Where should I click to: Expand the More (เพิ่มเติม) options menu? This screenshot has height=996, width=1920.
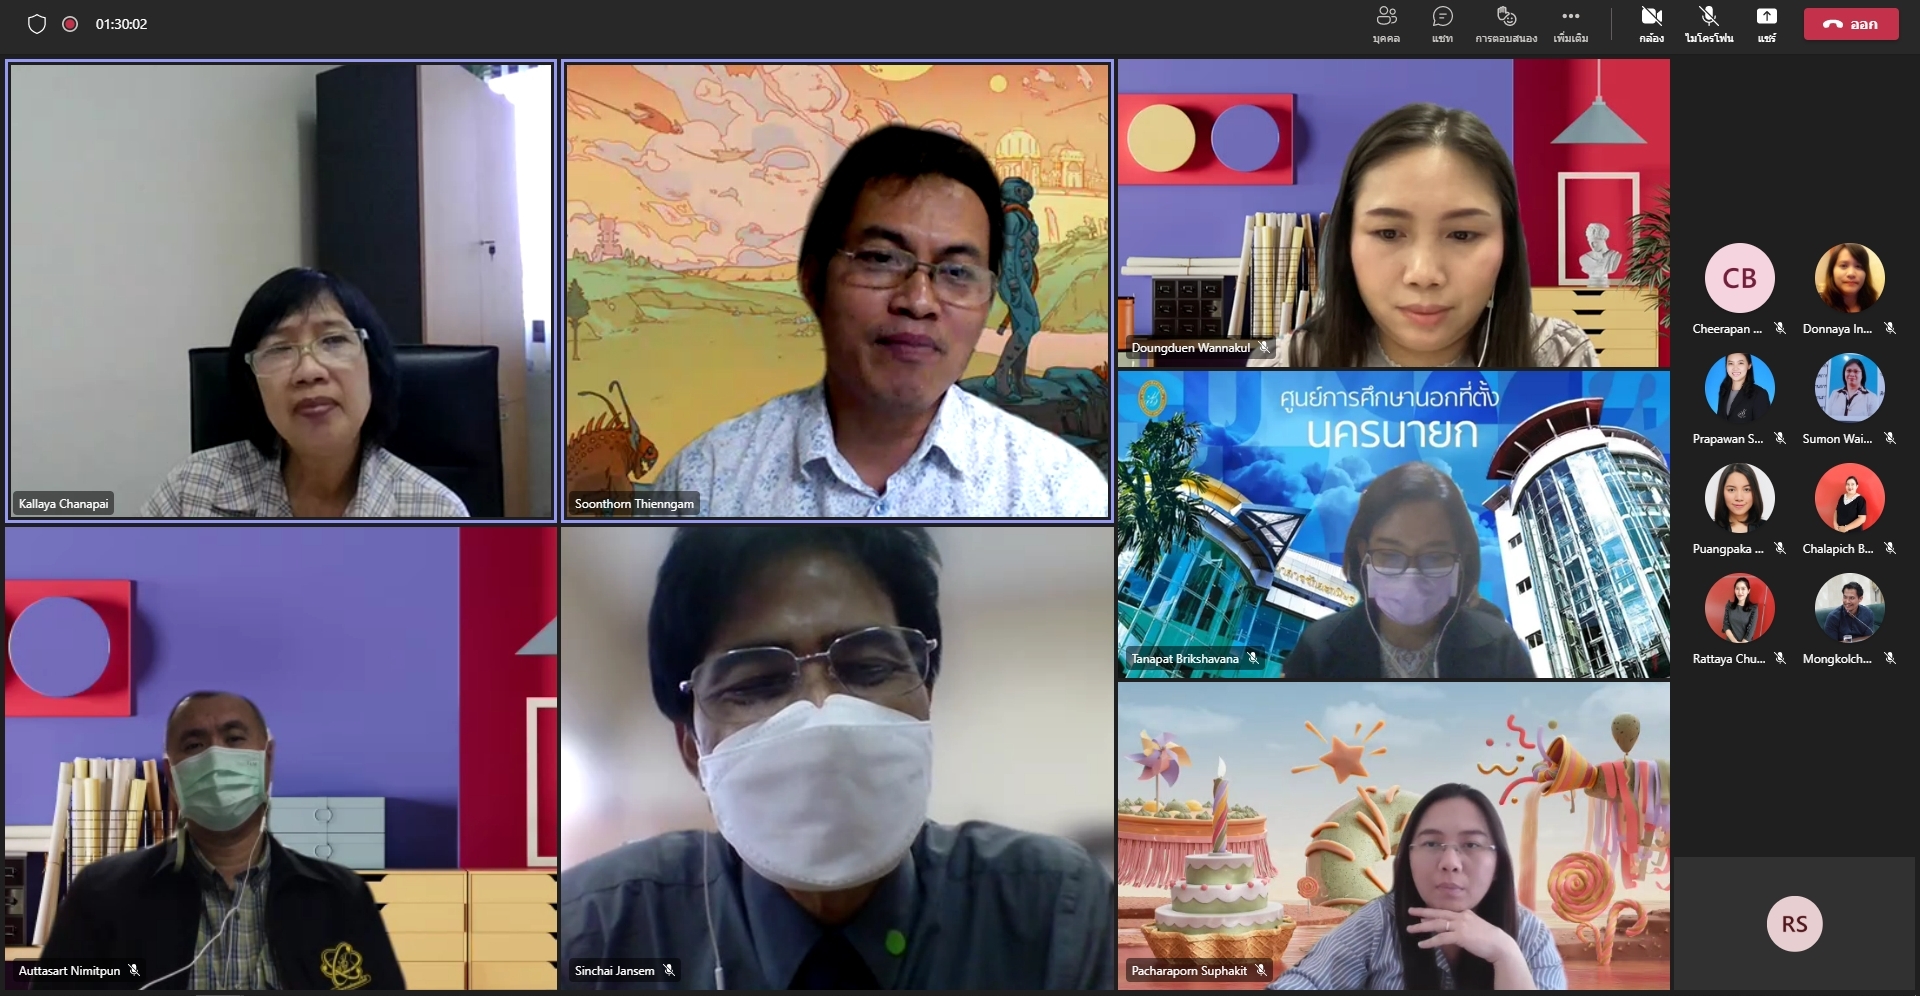(x=1570, y=24)
